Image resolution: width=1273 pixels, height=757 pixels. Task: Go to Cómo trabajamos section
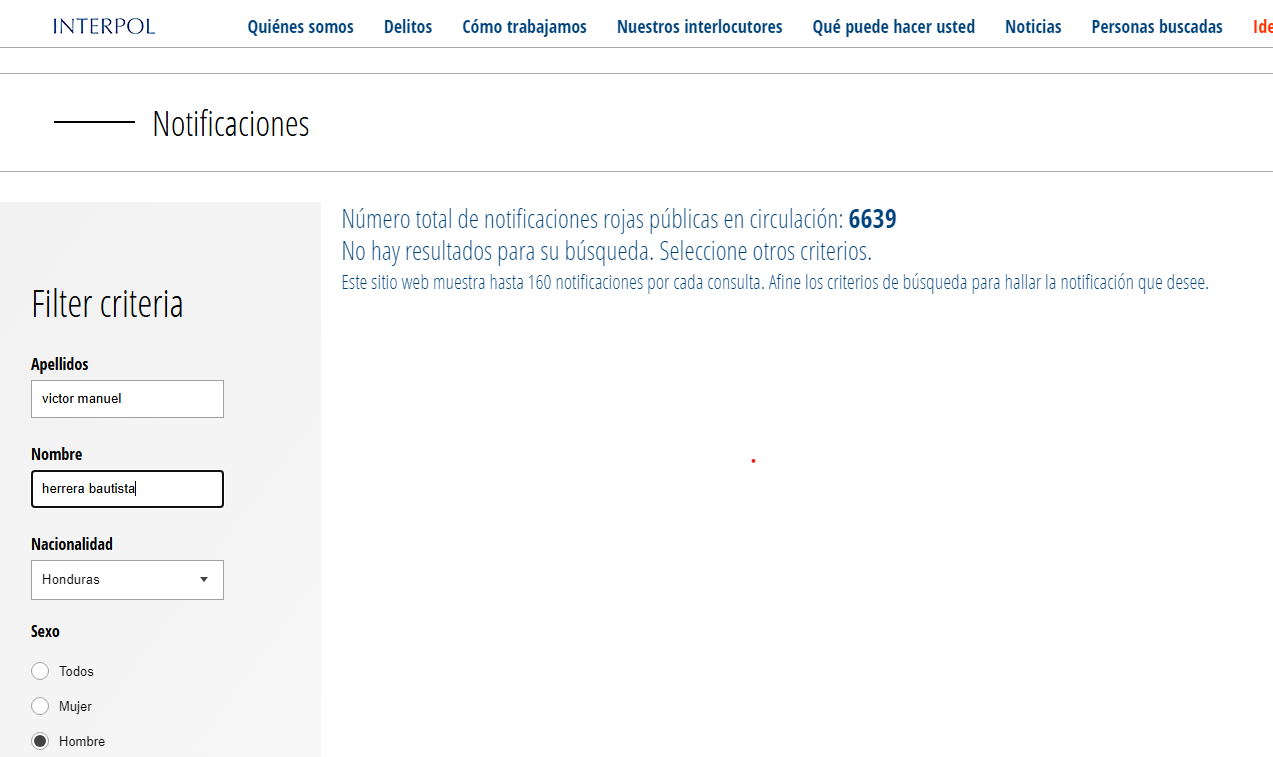524,27
